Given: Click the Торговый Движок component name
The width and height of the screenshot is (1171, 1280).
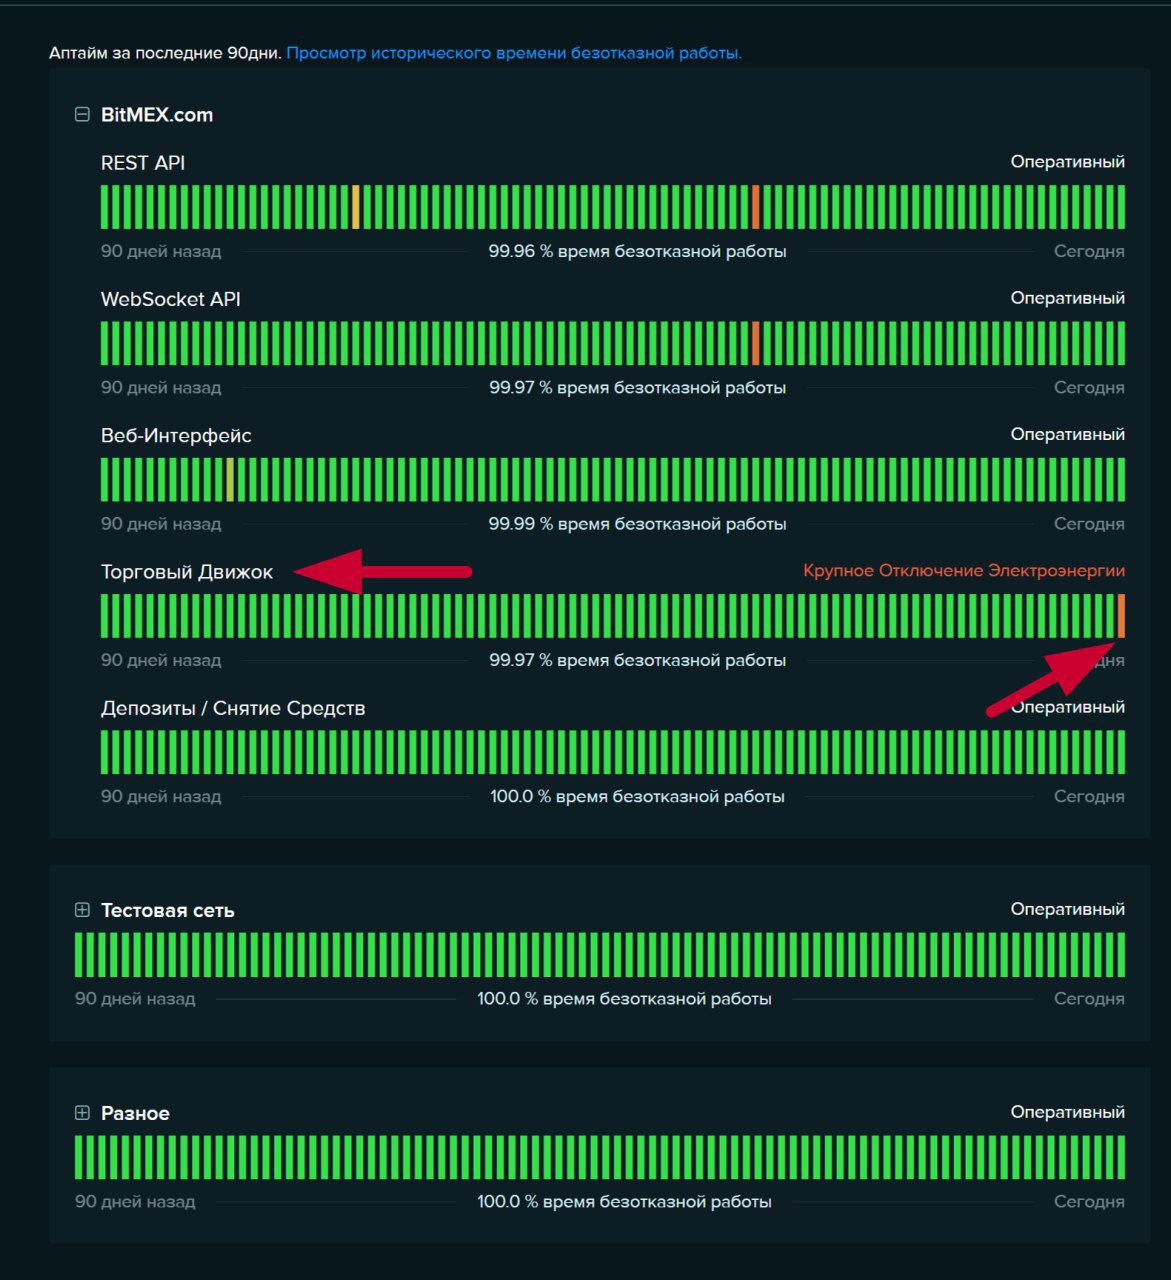Looking at the screenshot, I should point(187,572).
